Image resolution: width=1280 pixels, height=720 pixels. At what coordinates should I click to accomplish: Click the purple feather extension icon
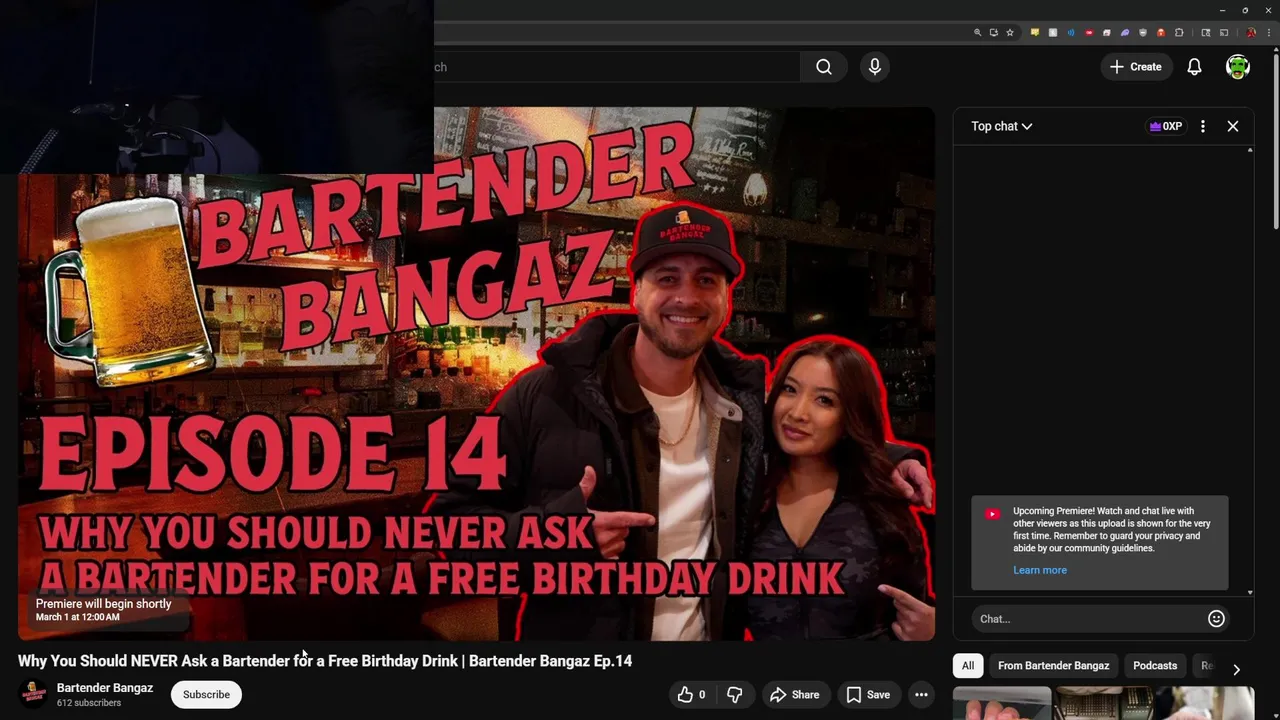point(1125,32)
